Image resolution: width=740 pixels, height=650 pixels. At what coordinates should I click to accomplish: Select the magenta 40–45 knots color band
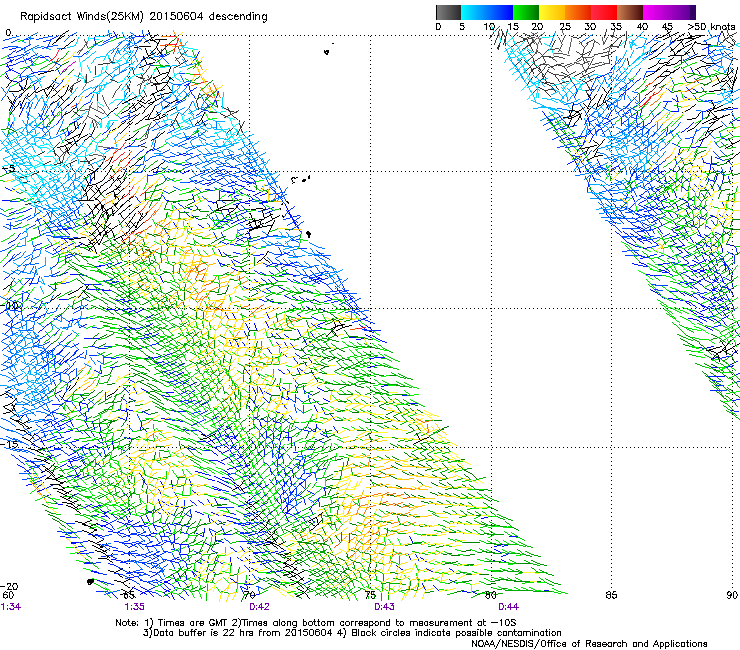coord(656,12)
